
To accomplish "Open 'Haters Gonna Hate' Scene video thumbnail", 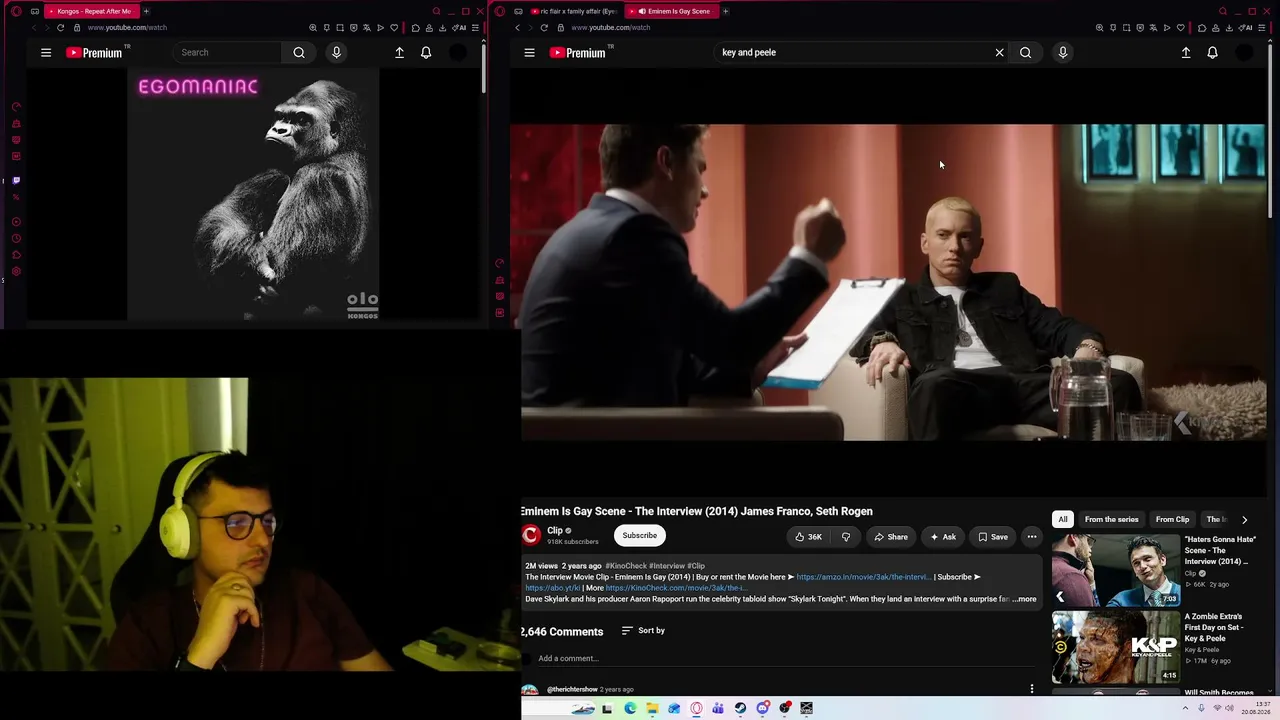I will click(1116, 570).
